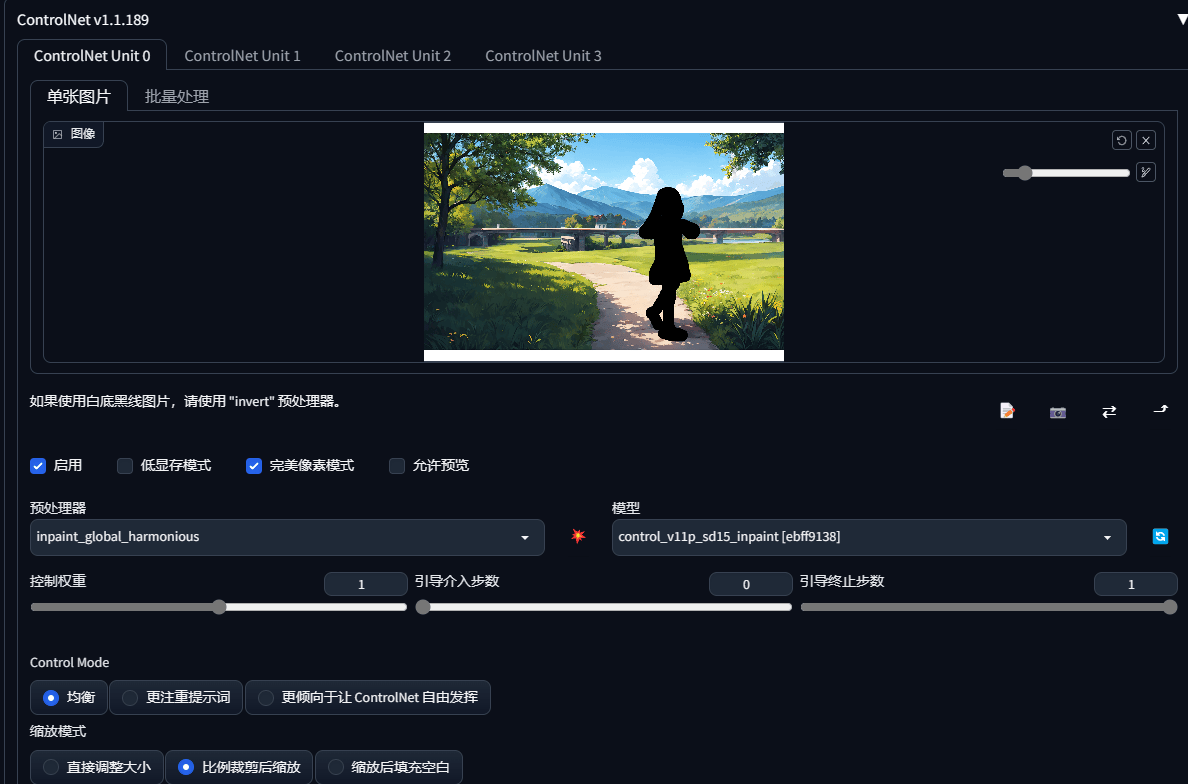
Task: Check the 允许预览 checkbox
Action: 397,466
